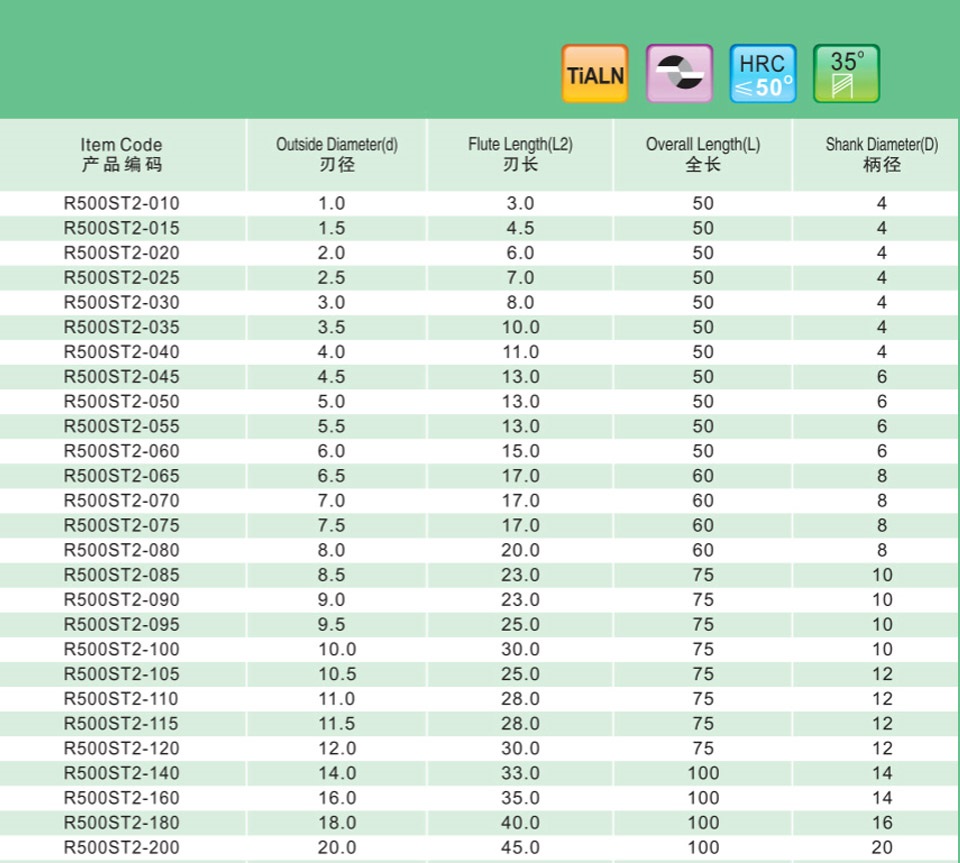Image resolution: width=960 pixels, height=863 pixels.
Task: Click flute length value 4.5
Action: coord(520,228)
